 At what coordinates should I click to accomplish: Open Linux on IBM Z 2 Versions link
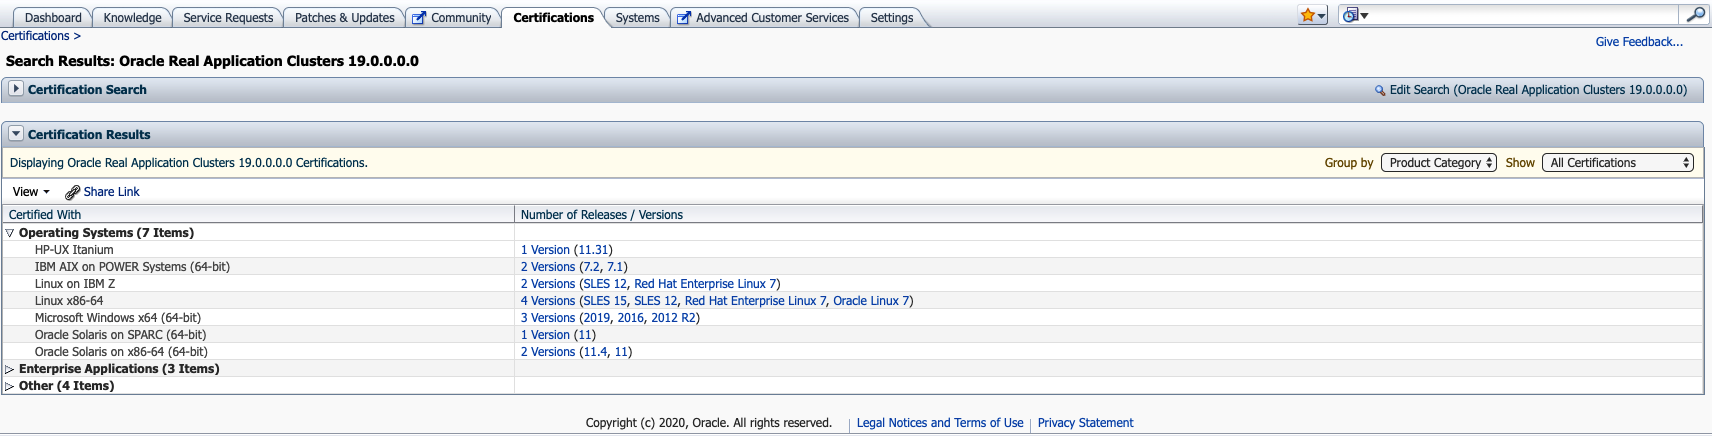point(548,284)
